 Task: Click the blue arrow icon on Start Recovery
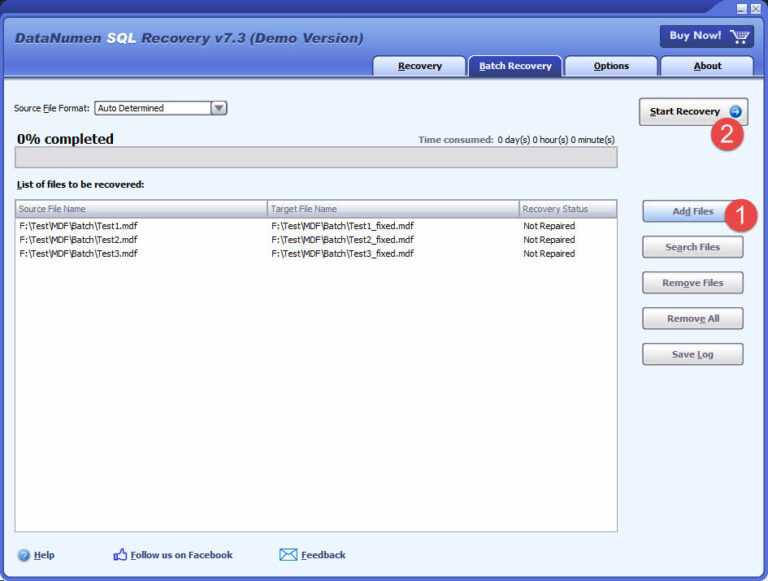pyautogui.click(x=735, y=112)
